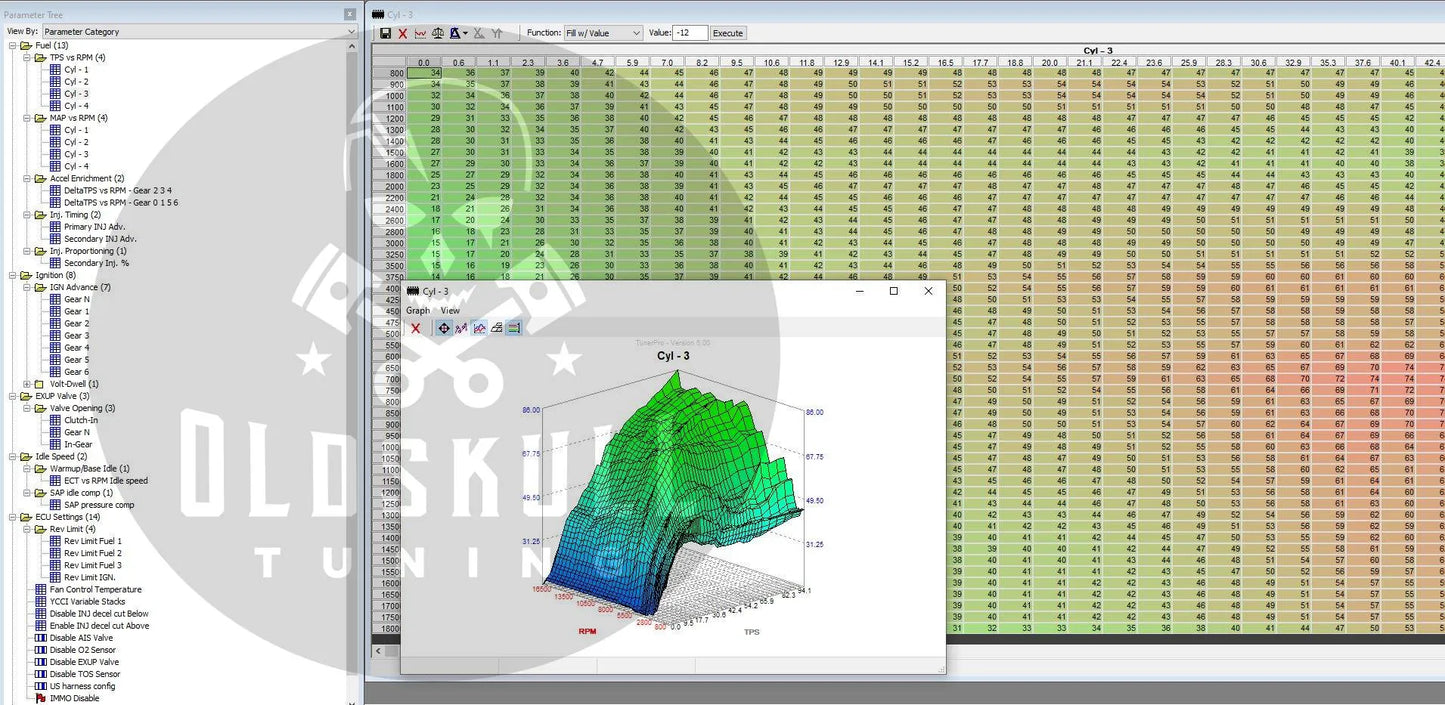Toggle the Disable EXUP Valve parameter
1445x705 pixels.
pos(84,662)
